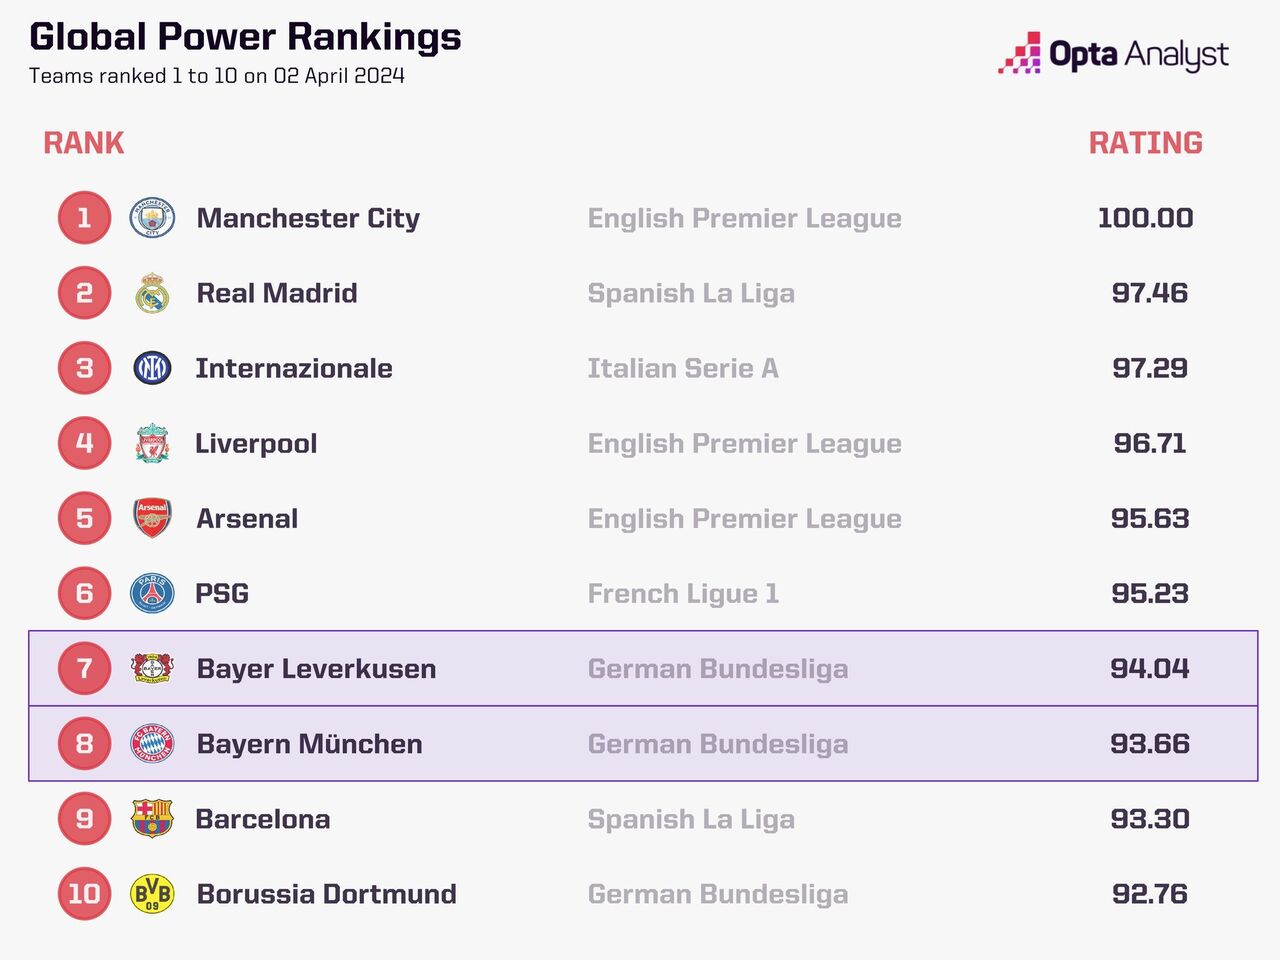Image resolution: width=1280 pixels, height=960 pixels.
Task: Click Bayer Leverkusen's 94.04 rating
Action: click(x=1149, y=668)
